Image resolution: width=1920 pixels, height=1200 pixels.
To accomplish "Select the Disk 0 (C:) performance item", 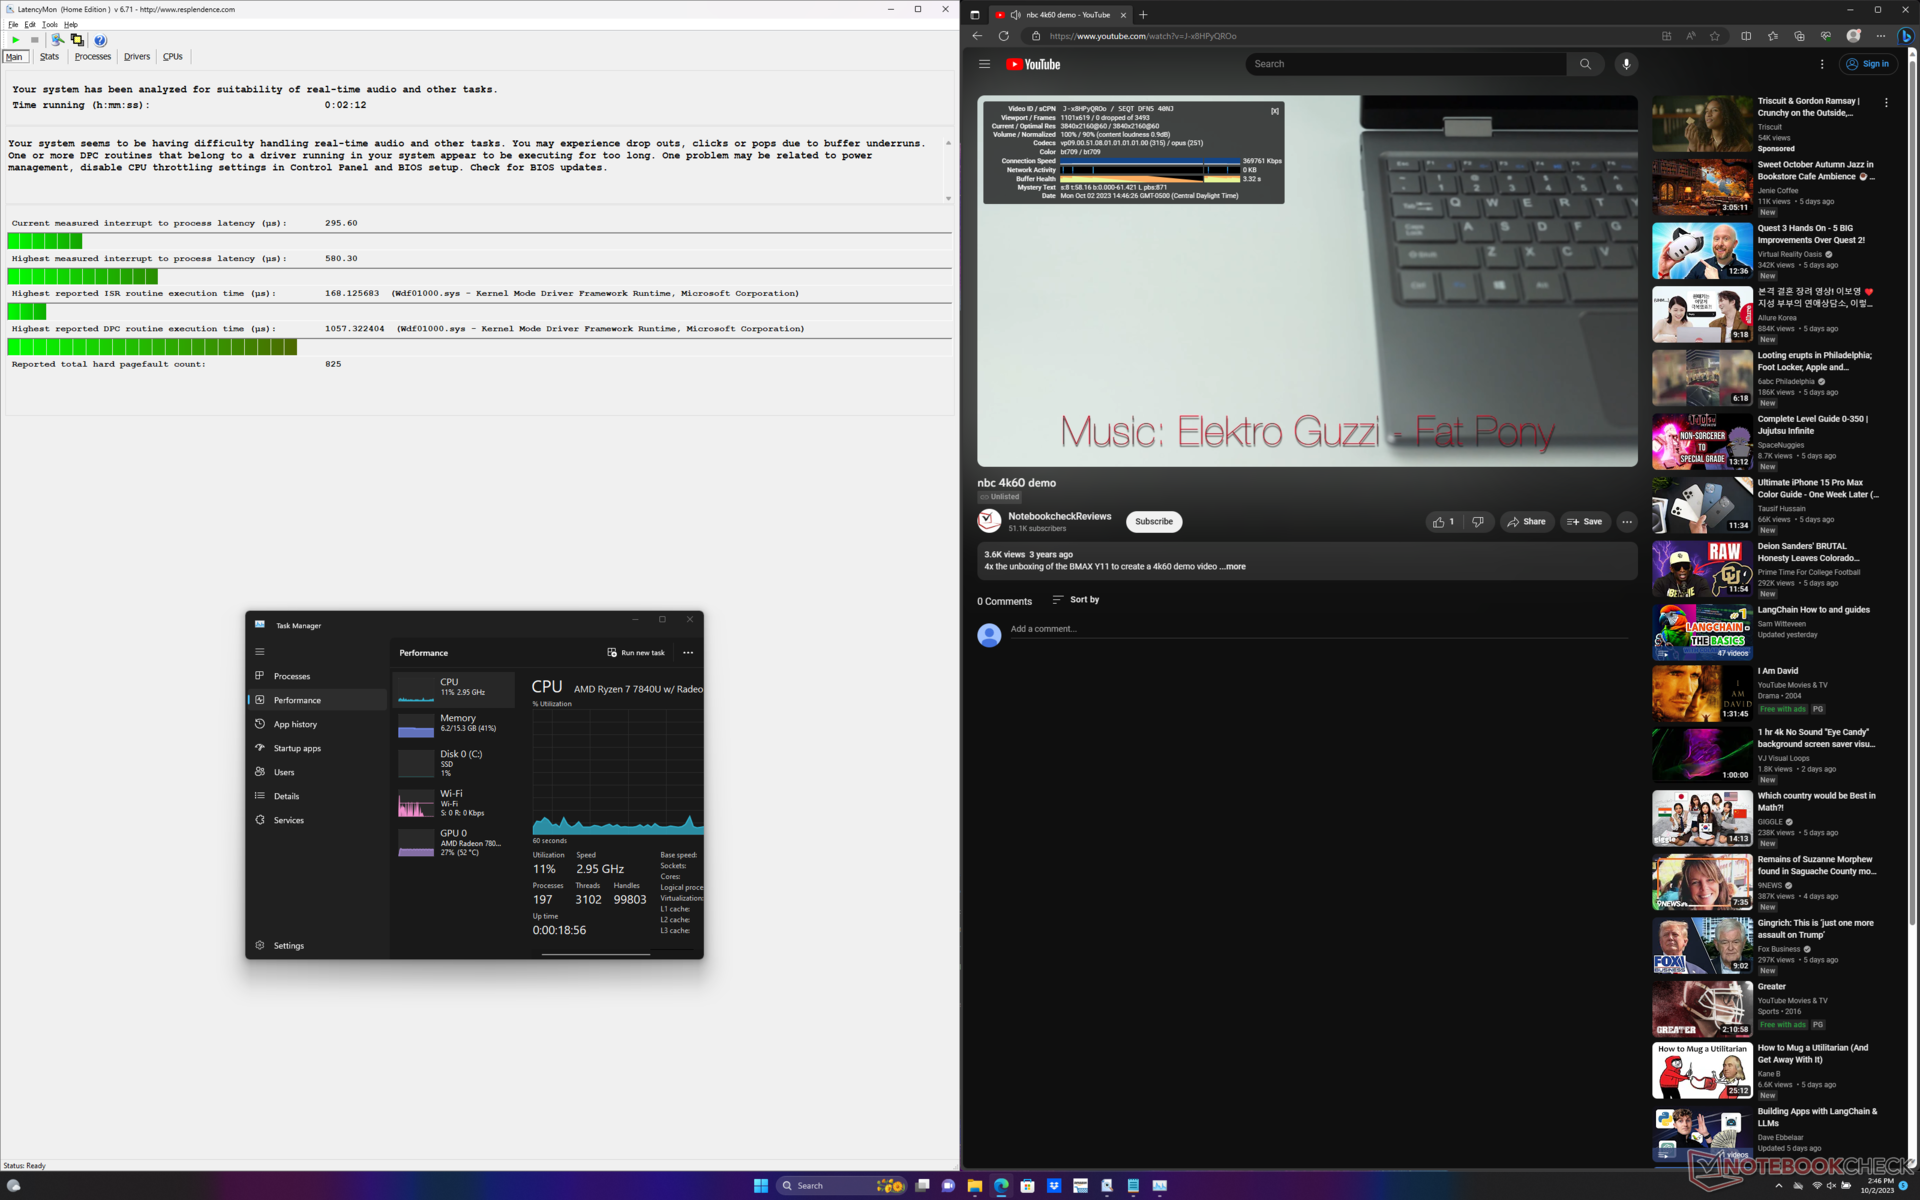I will point(454,763).
